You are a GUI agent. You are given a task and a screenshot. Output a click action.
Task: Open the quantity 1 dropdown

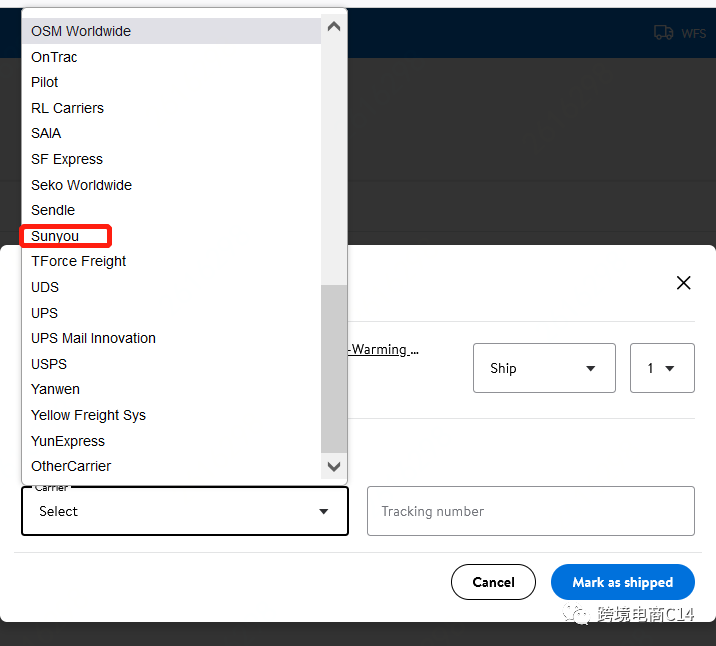tap(662, 368)
